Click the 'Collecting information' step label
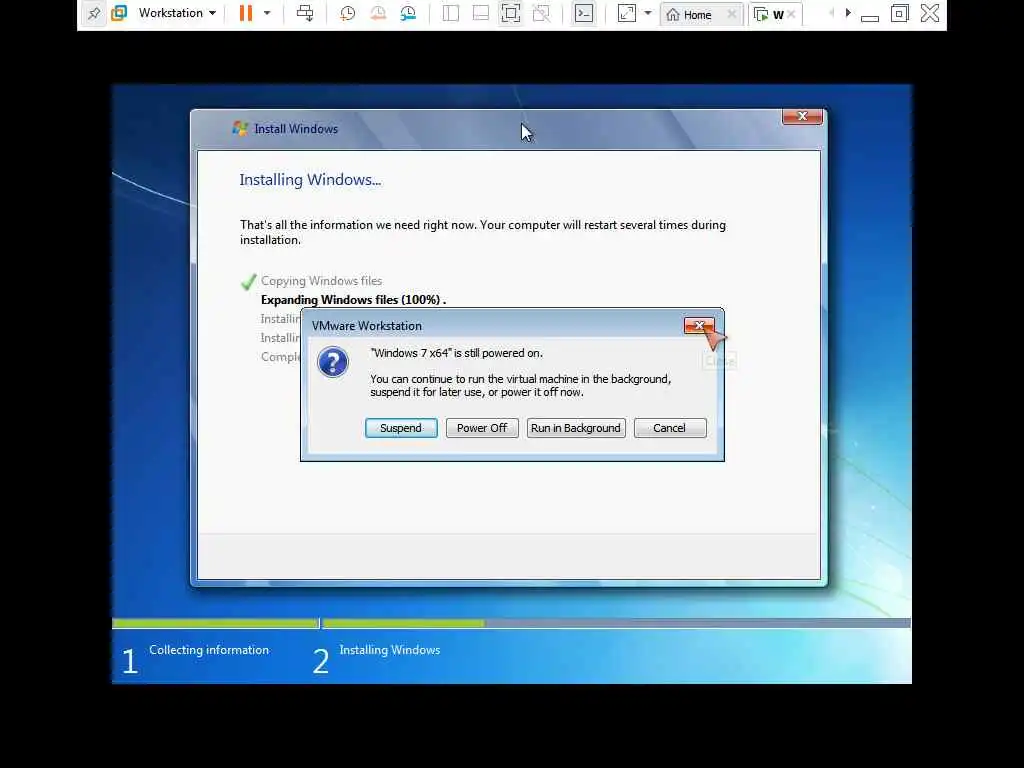Image resolution: width=1024 pixels, height=768 pixels. tap(209, 650)
